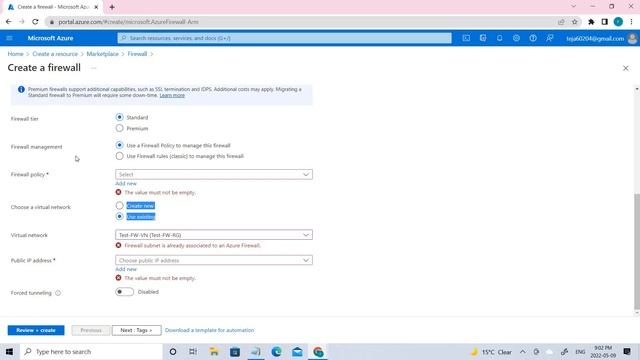The width and height of the screenshot is (640, 360).
Task: Open Windows notification center icon
Action: [x=627, y=351]
